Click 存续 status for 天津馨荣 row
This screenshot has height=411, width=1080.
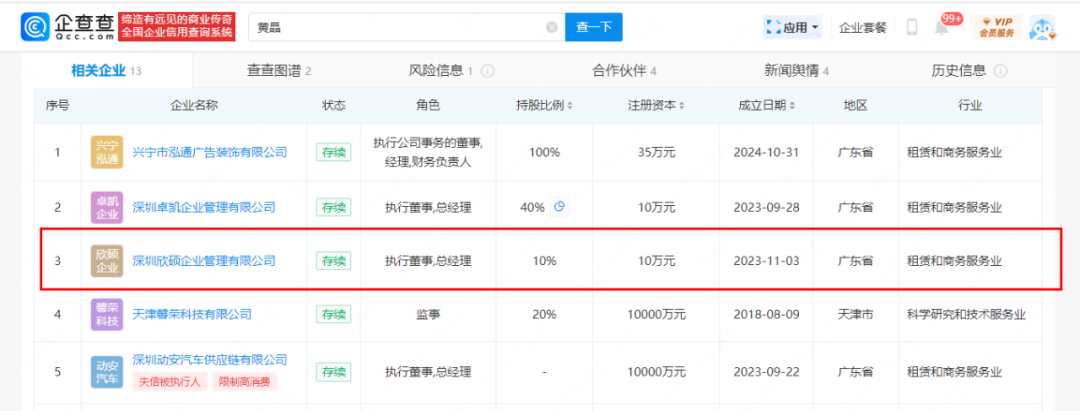(x=333, y=315)
